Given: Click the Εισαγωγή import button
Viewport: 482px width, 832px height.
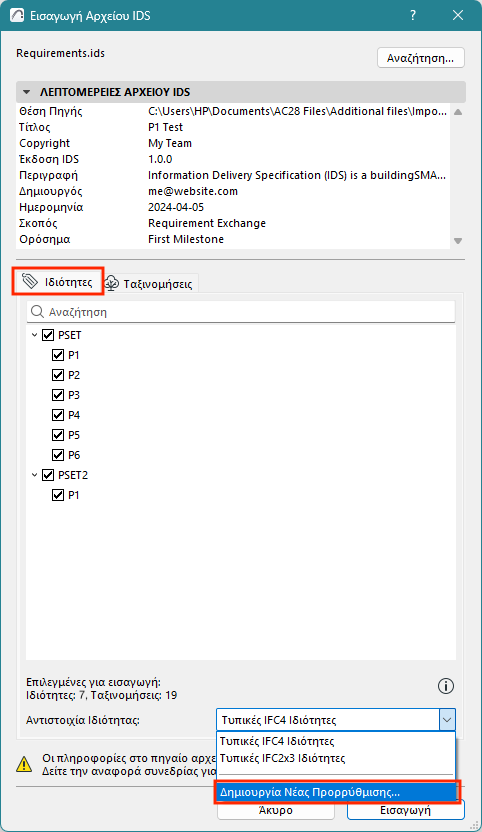Looking at the screenshot, I should coord(406,810).
